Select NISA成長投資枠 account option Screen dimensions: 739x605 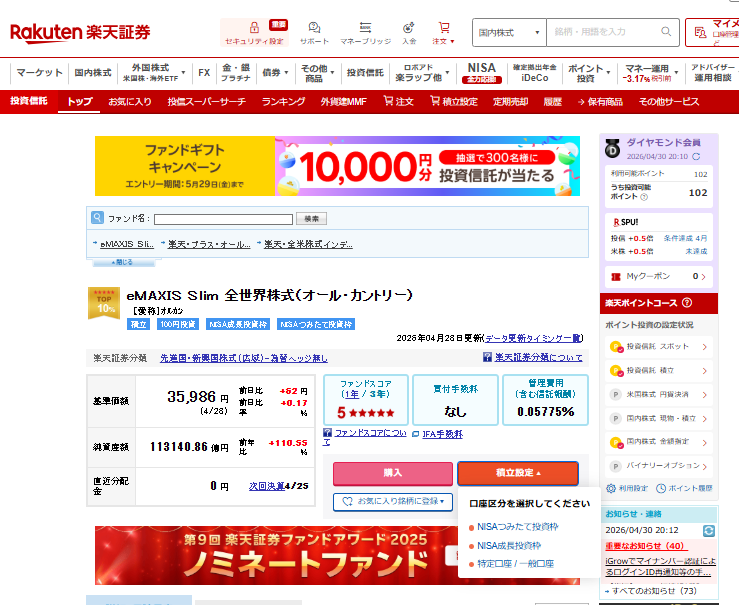(509, 546)
